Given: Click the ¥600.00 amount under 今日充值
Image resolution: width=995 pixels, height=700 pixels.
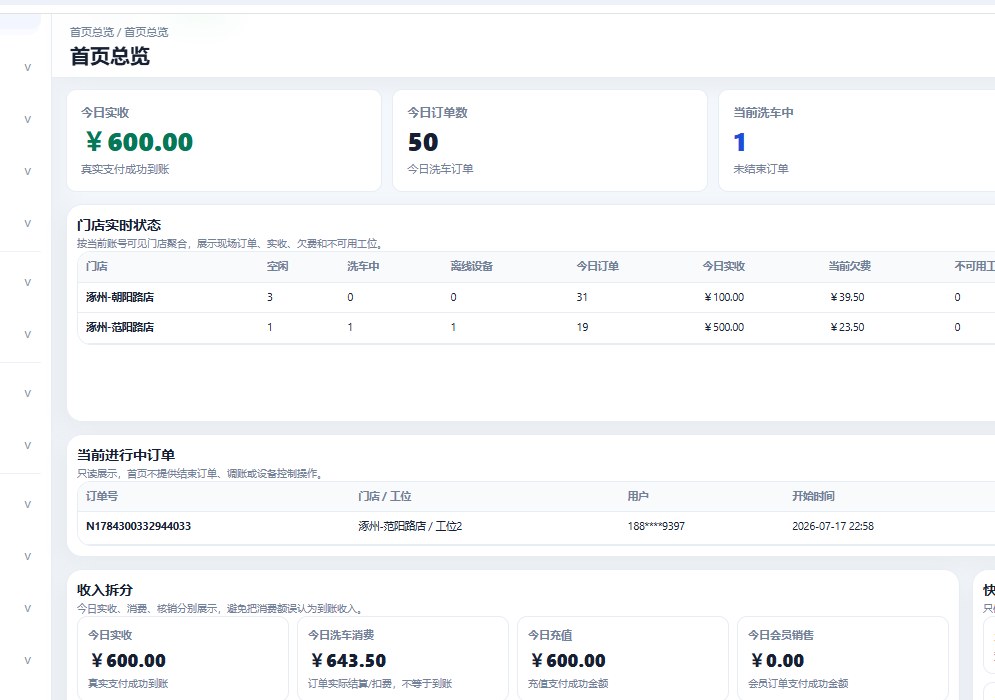Looking at the screenshot, I should [569, 661].
